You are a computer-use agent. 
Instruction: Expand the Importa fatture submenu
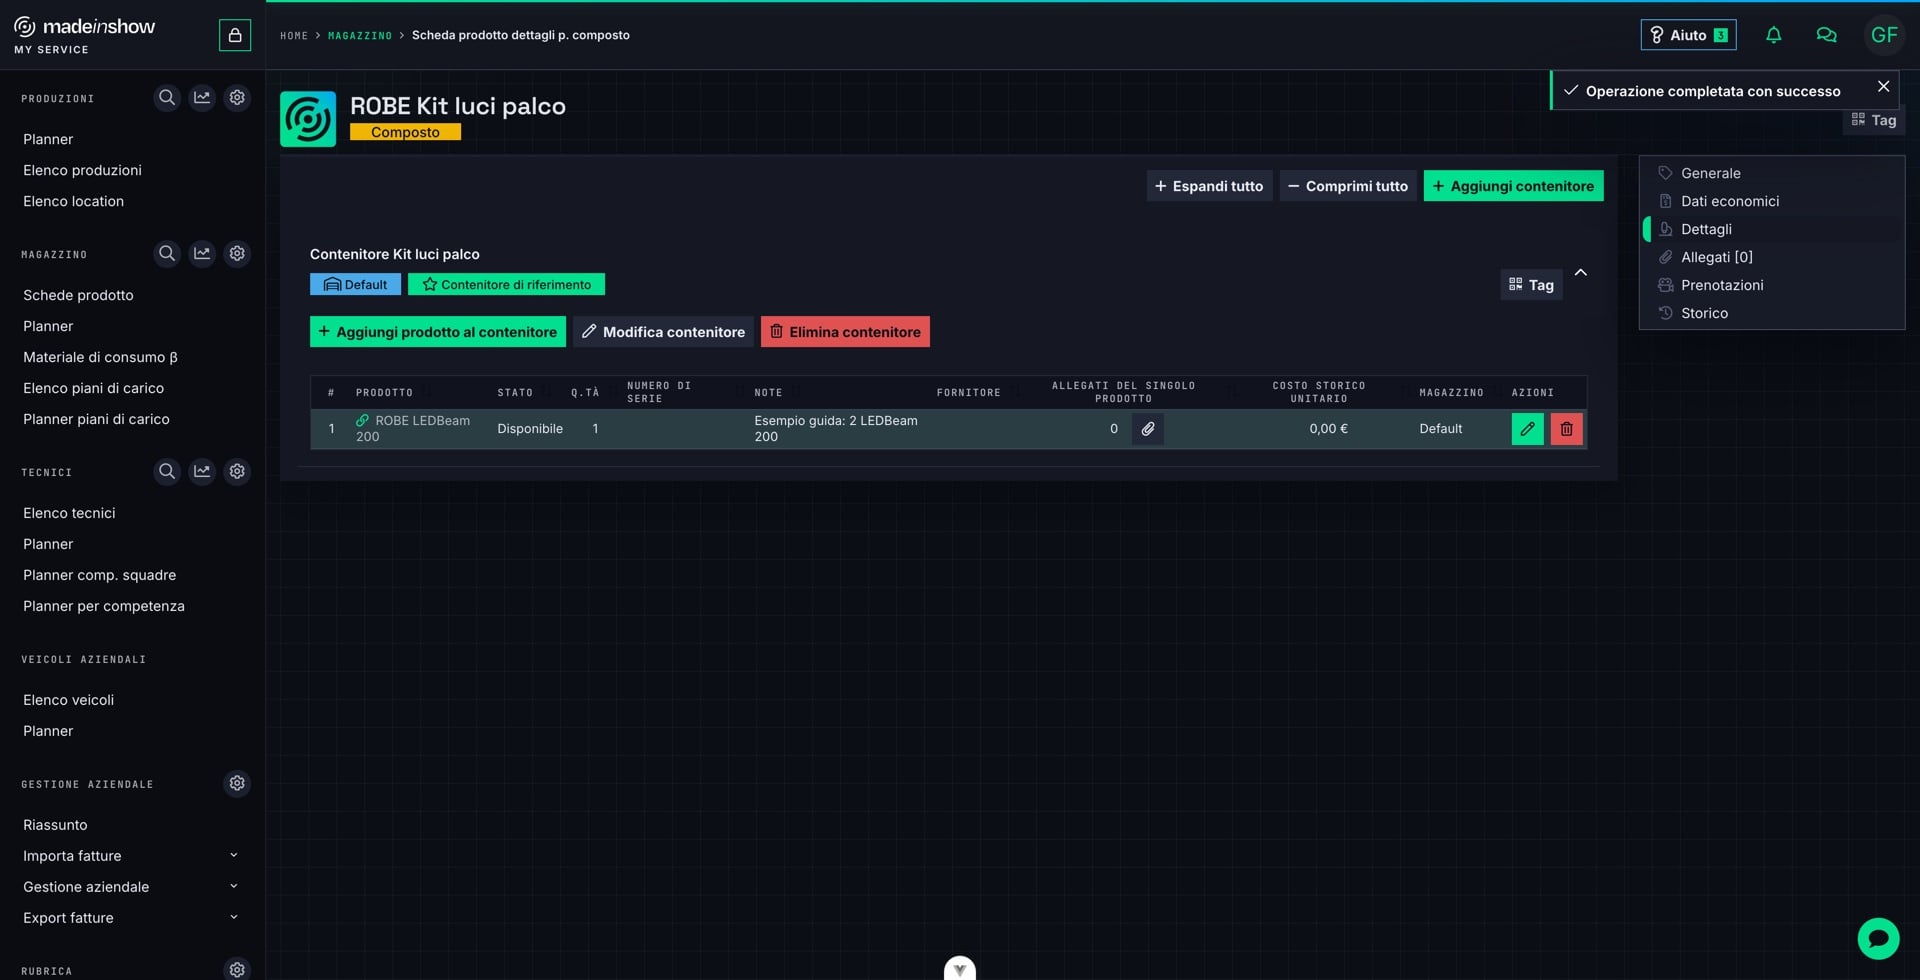tap(234, 856)
